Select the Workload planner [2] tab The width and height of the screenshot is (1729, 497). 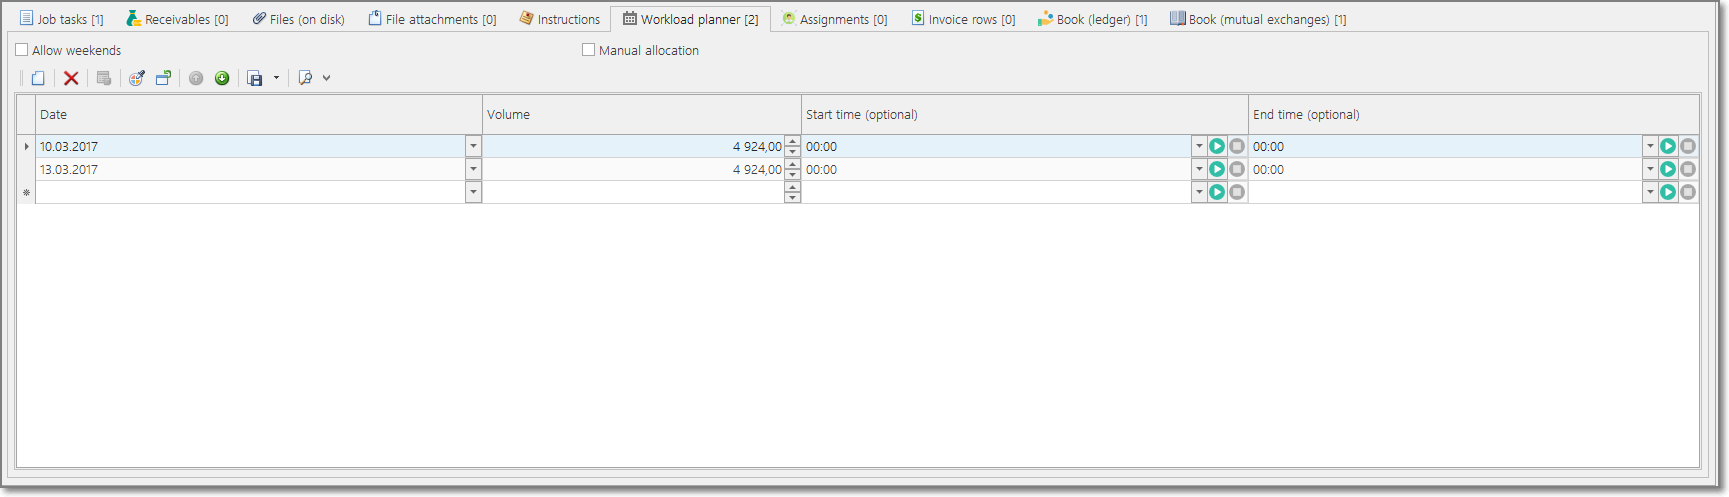click(x=691, y=19)
